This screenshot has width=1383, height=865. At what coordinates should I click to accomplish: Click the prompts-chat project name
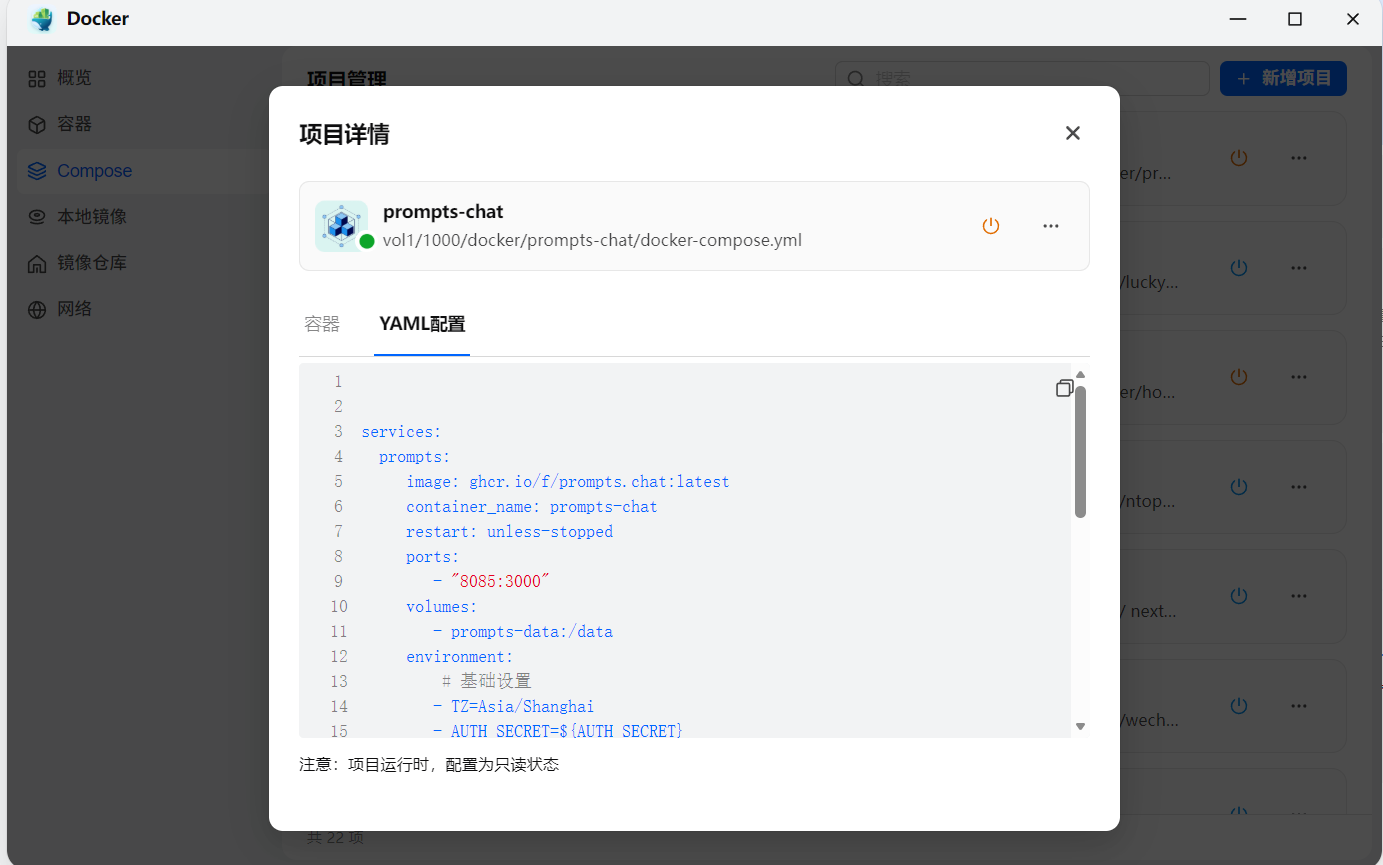pyautogui.click(x=443, y=212)
